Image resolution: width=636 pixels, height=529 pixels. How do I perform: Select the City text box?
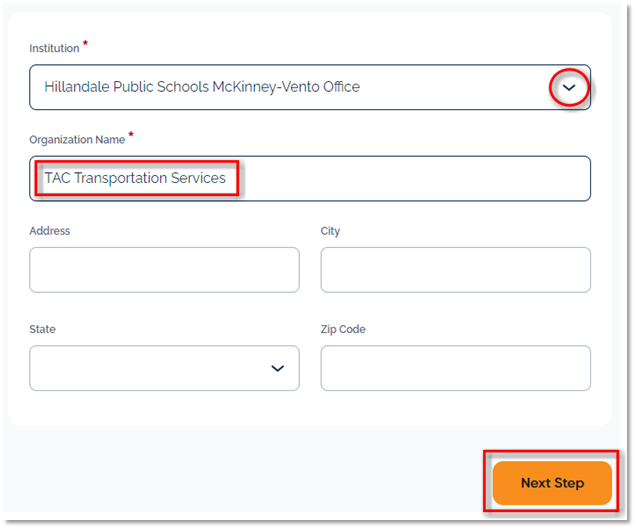pos(455,270)
